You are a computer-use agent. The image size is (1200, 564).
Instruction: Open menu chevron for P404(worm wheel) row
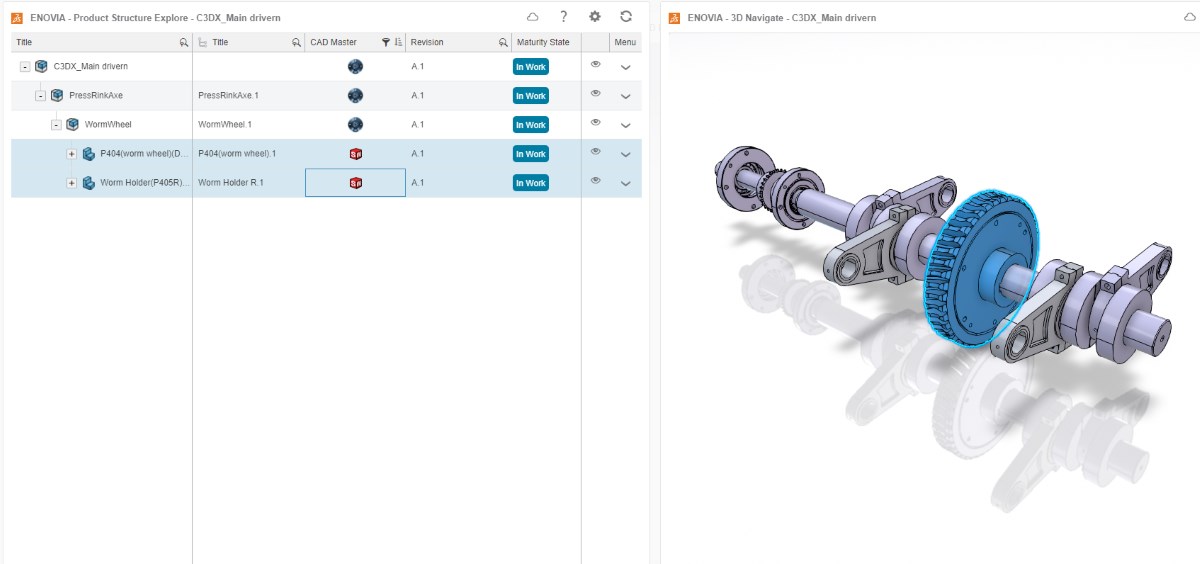(x=626, y=154)
